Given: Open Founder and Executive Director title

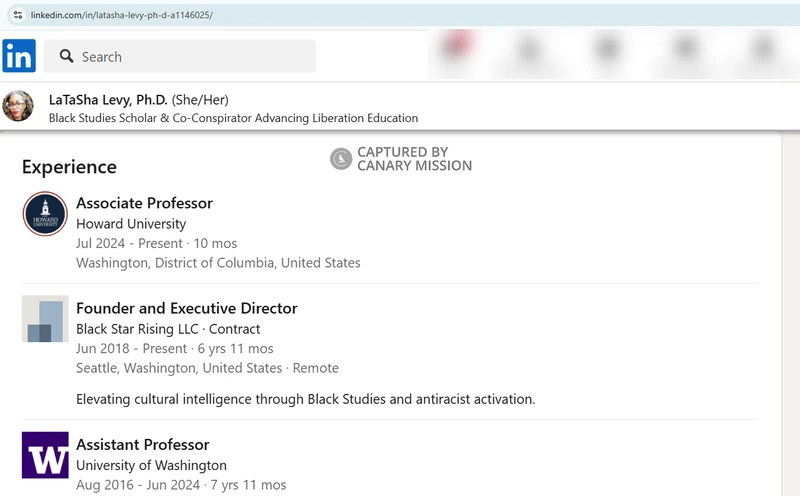Looking at the screenshot, I should 187,308.
